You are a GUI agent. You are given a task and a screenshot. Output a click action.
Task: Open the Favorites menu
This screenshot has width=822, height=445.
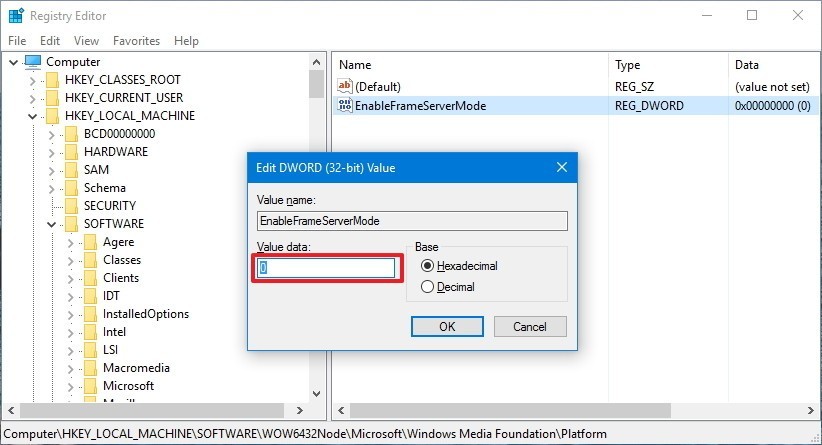(x=136, y=41)
